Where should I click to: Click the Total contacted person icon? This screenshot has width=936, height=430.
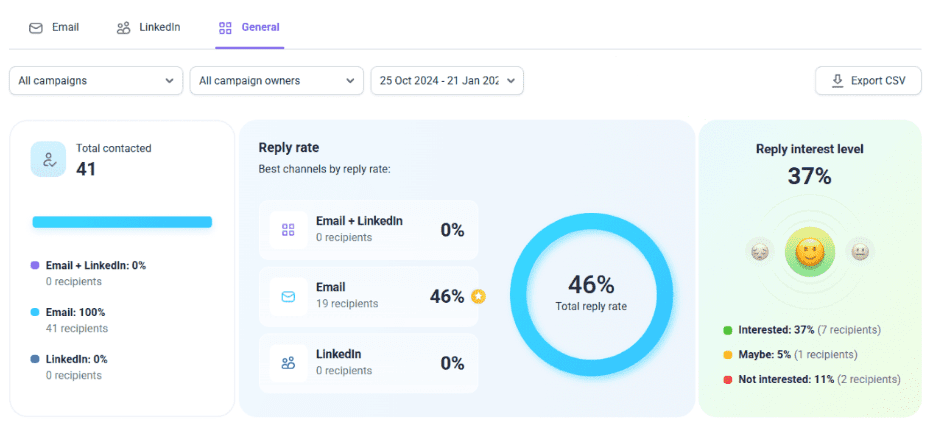[x=48, y=159]
